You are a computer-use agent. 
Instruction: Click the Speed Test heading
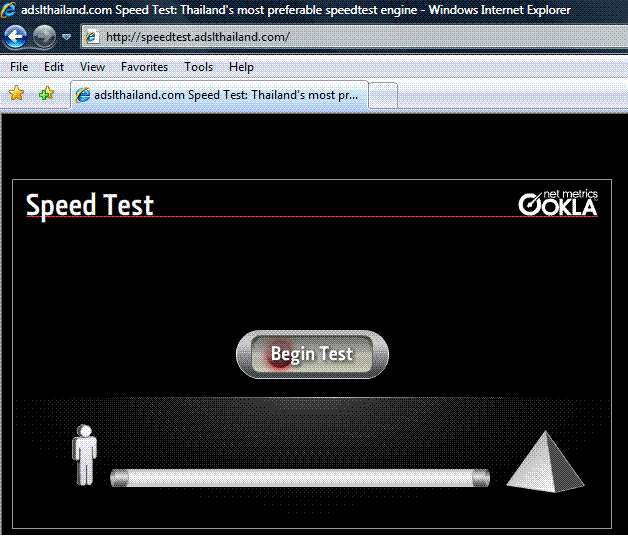coord(90,205)
